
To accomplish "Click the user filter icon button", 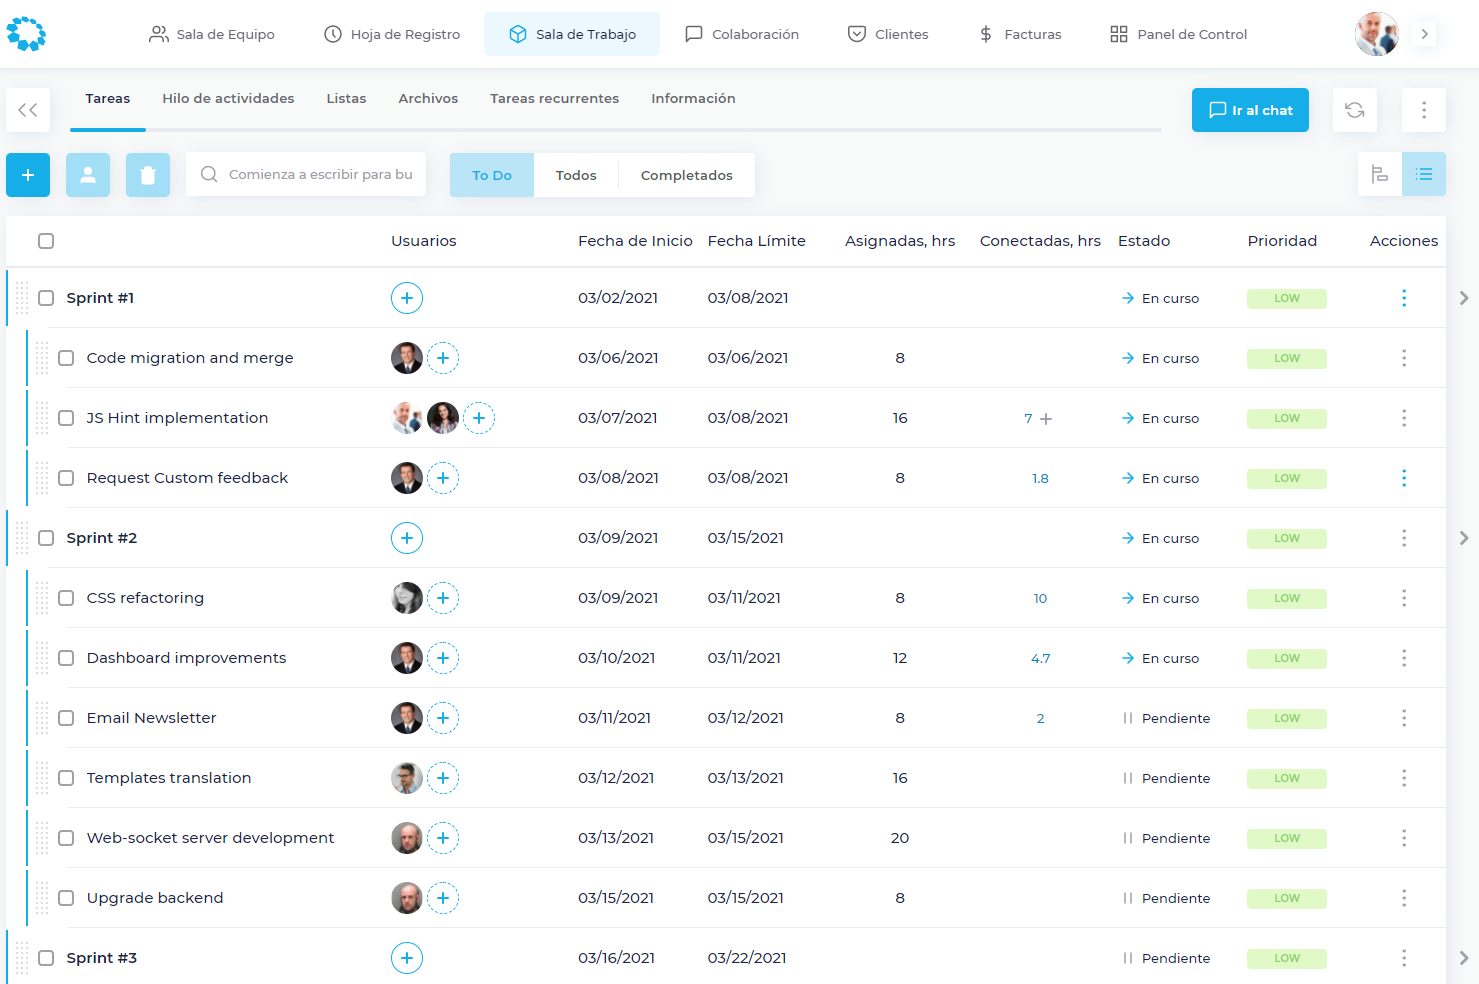I will coord(88,175).
